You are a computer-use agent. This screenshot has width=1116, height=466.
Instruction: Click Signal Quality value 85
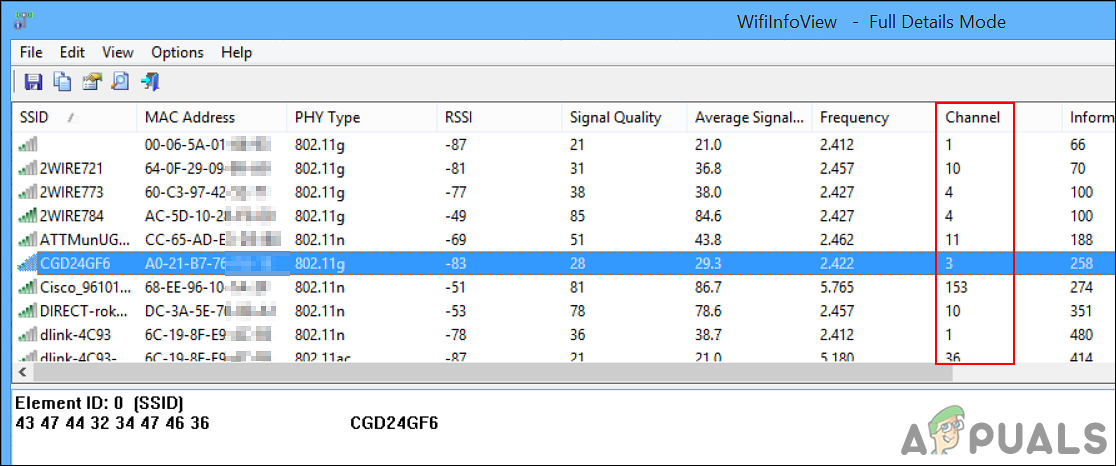(x=577, y=216)
